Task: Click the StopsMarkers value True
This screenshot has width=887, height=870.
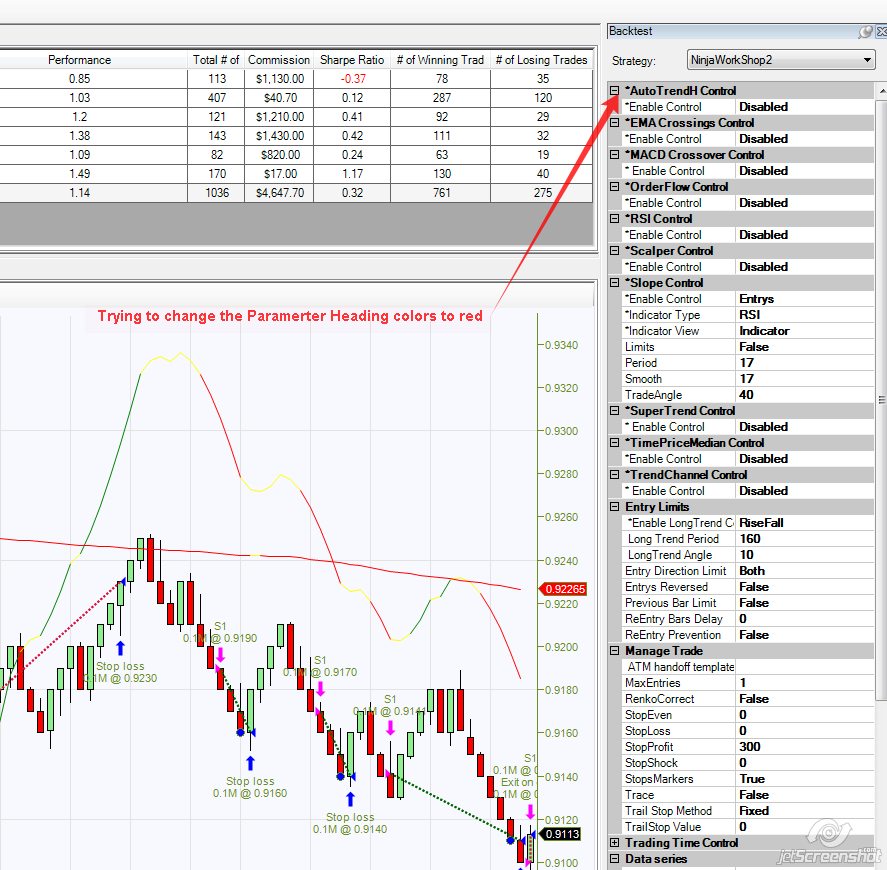Action: click(804, 779)
